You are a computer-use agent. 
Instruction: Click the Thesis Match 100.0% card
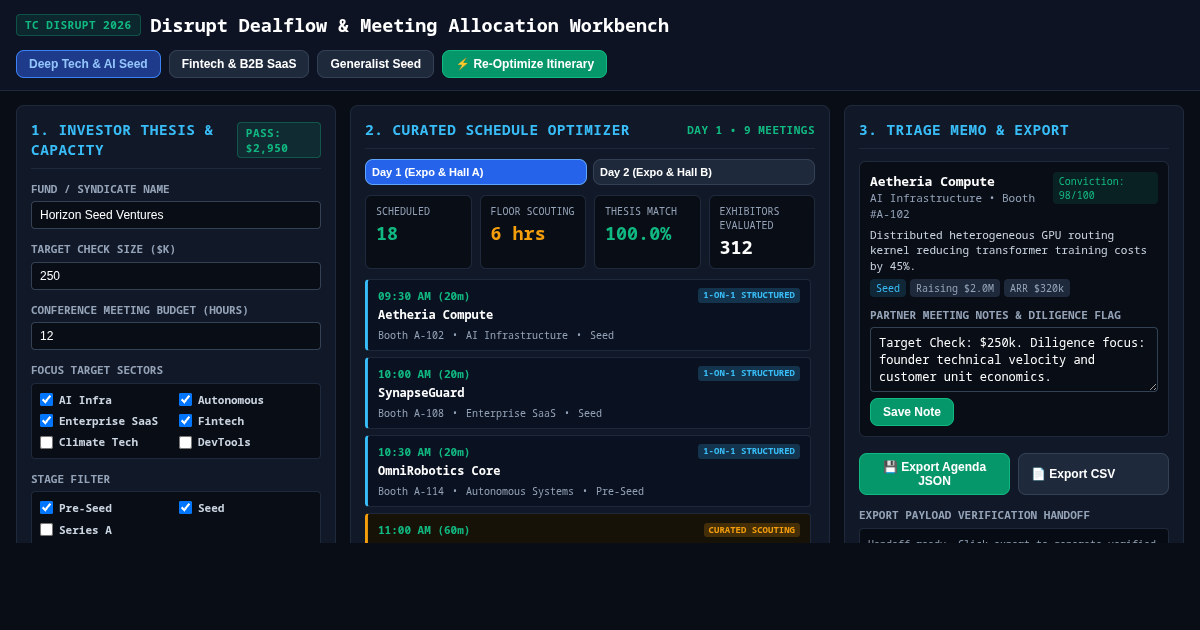coord(647,232)
